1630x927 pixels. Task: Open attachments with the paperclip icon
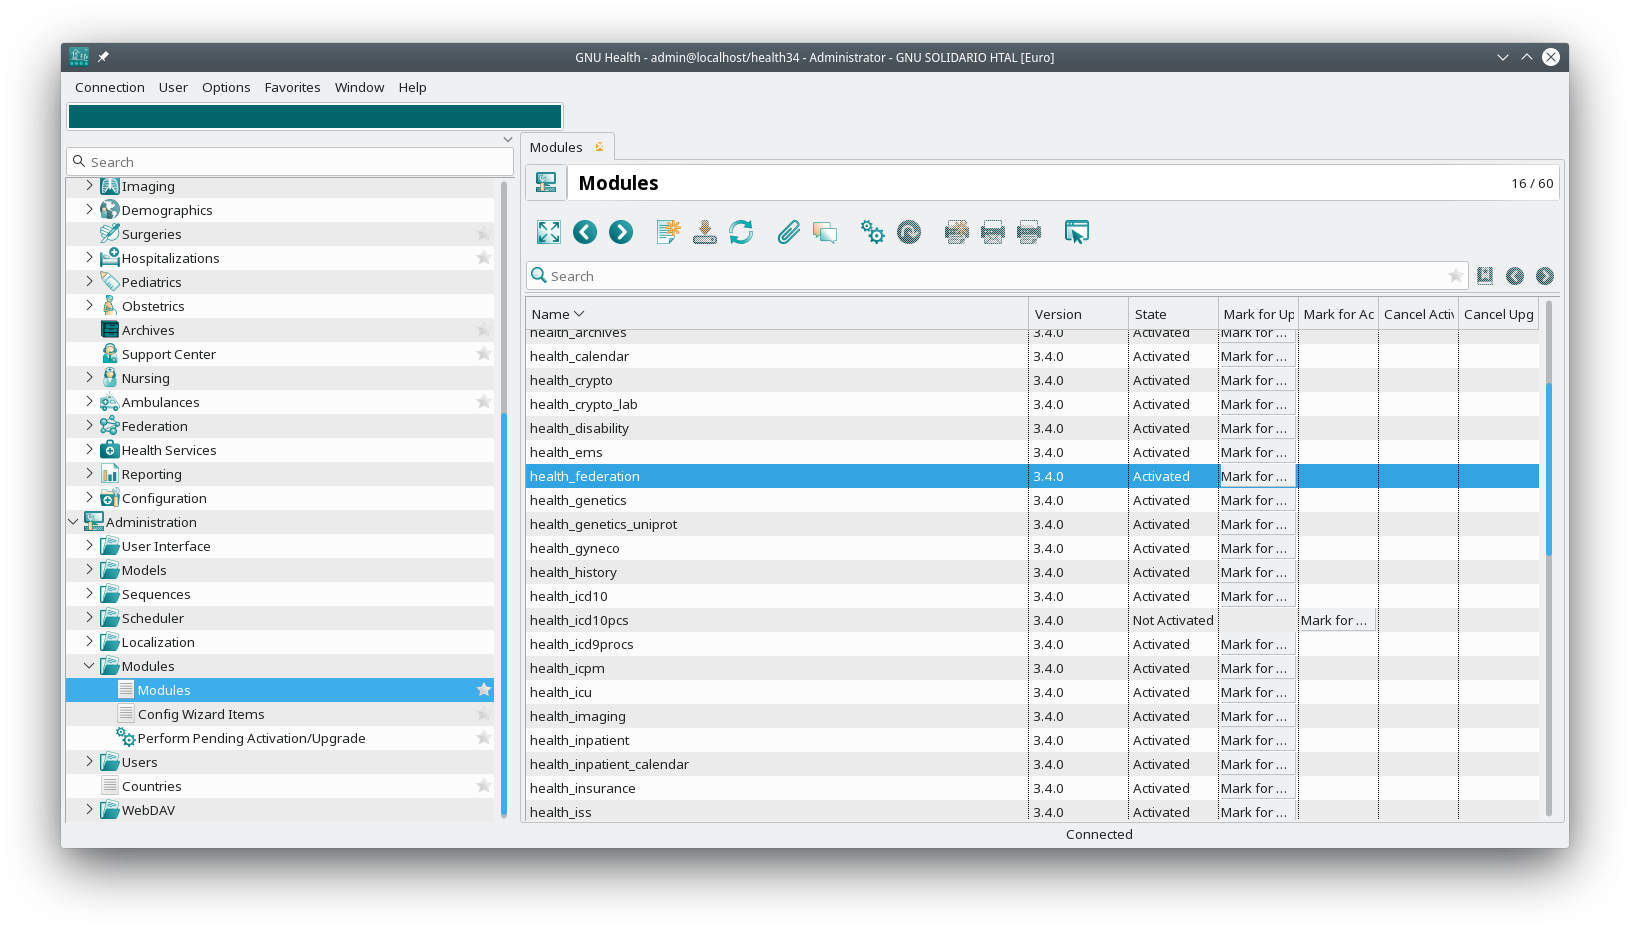click(x=789, y=232)
